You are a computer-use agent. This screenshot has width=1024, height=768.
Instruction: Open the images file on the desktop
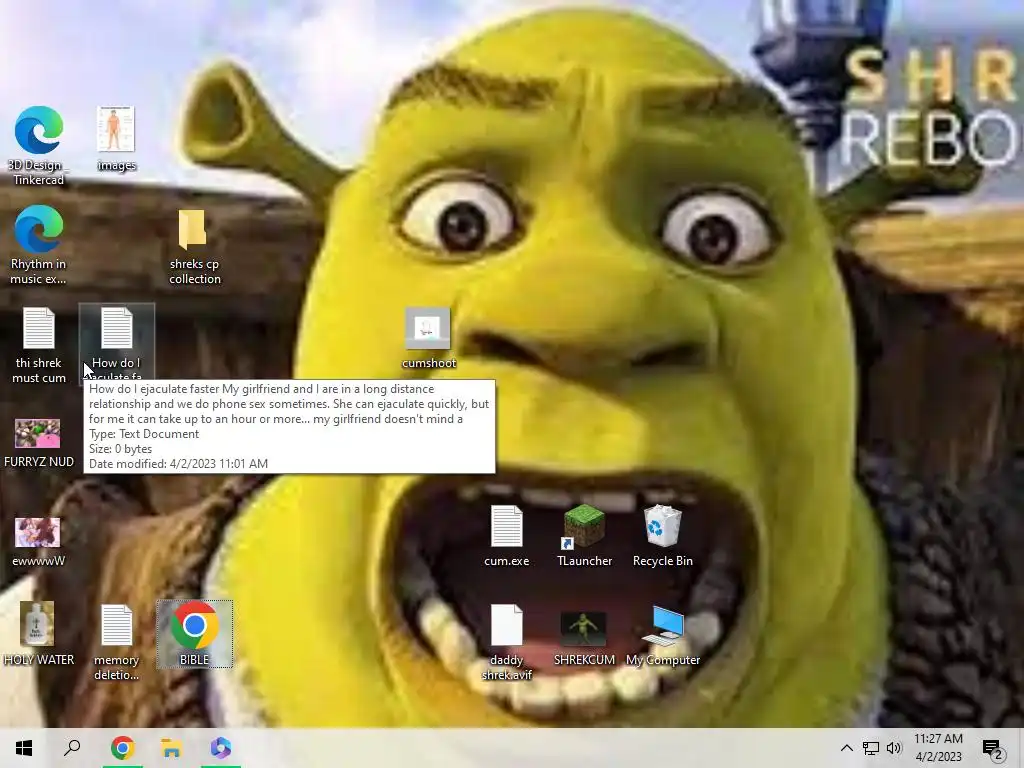click(x=116, y=138)
